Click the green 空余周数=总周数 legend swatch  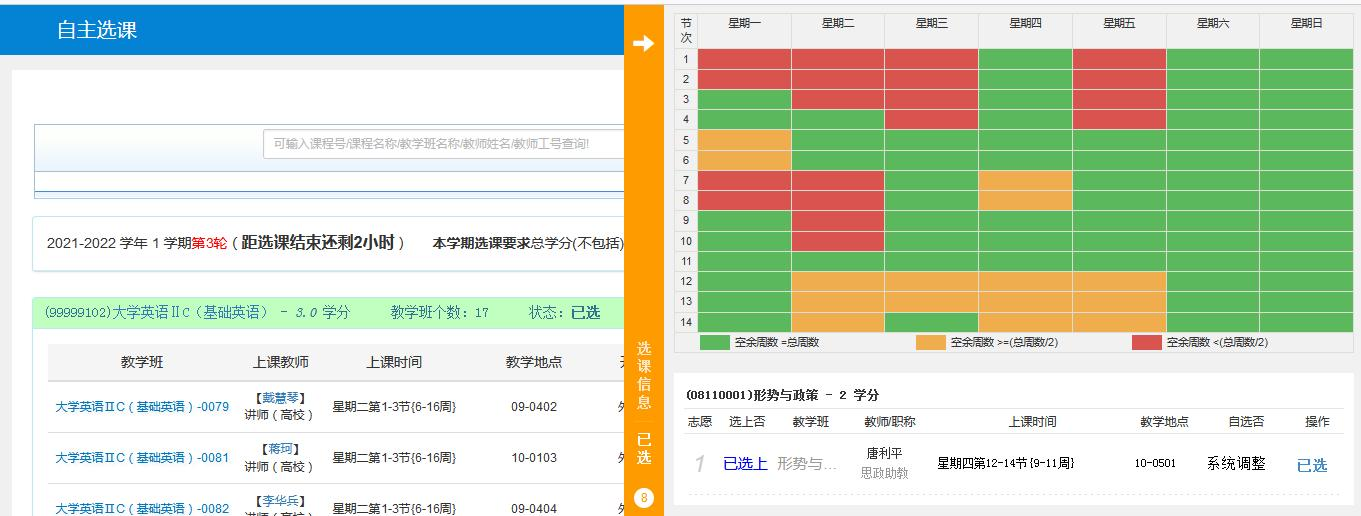coord(714,342)
